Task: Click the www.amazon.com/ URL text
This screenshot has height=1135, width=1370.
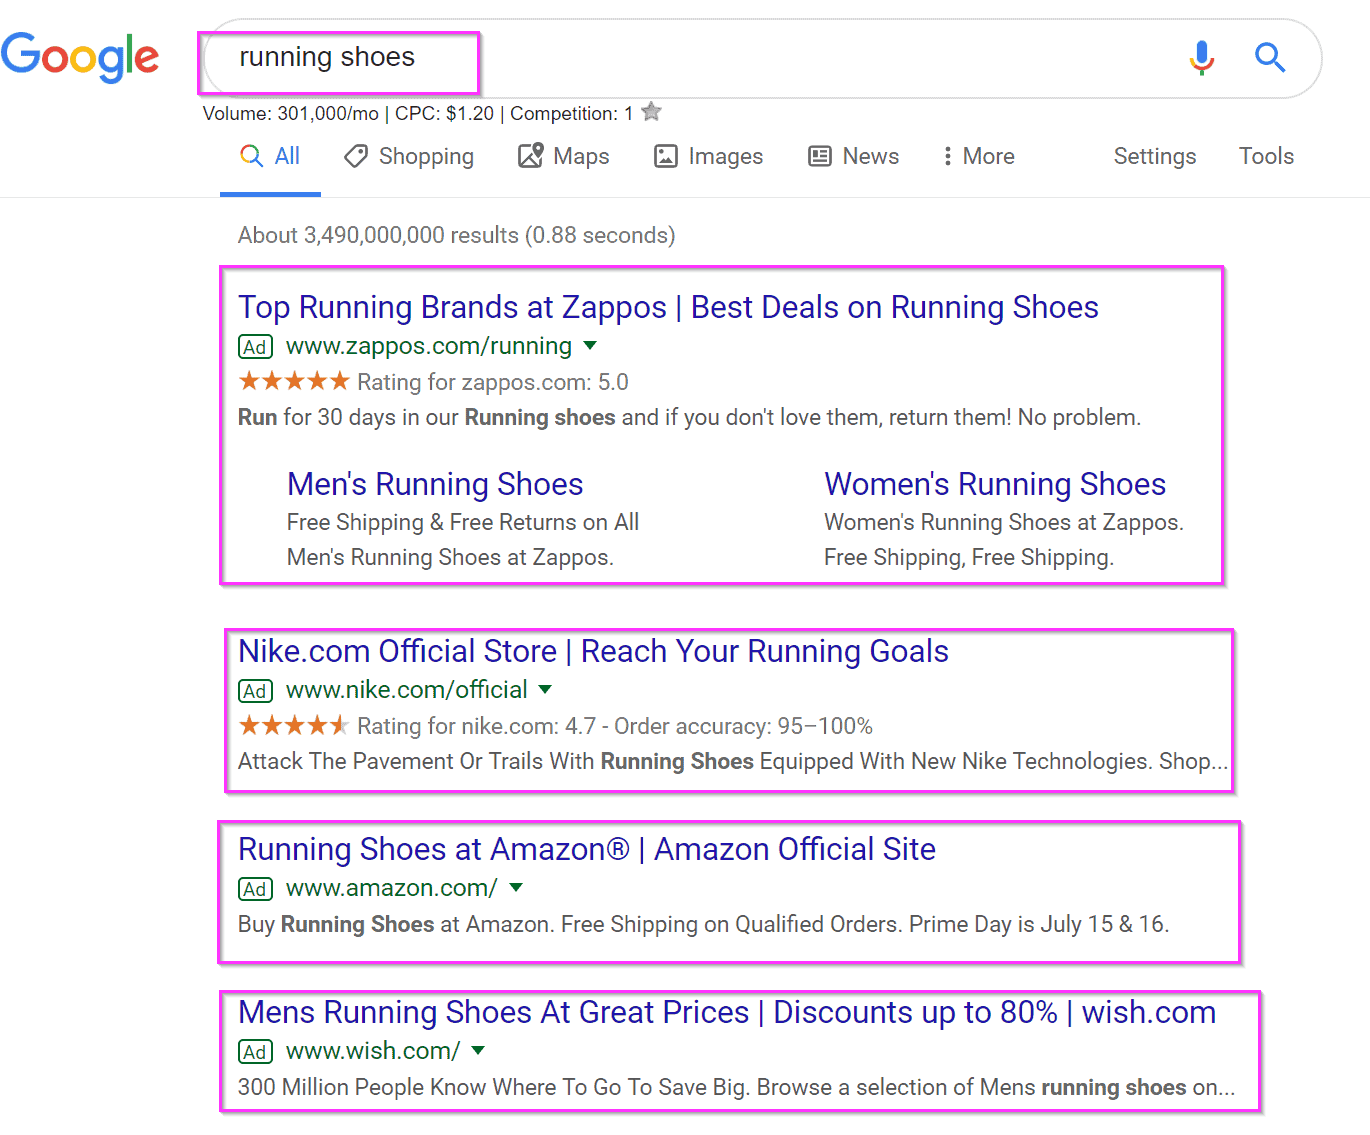Action: click(392, 888)
